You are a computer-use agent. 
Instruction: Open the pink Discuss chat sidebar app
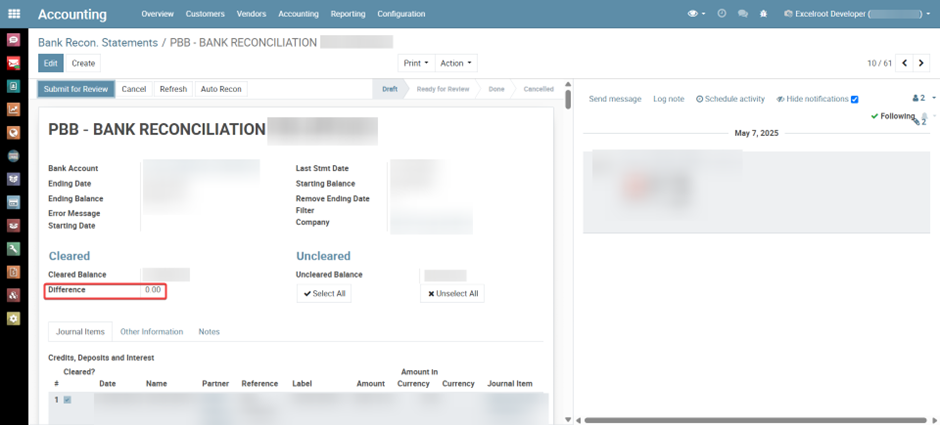(x=13, y=40)
